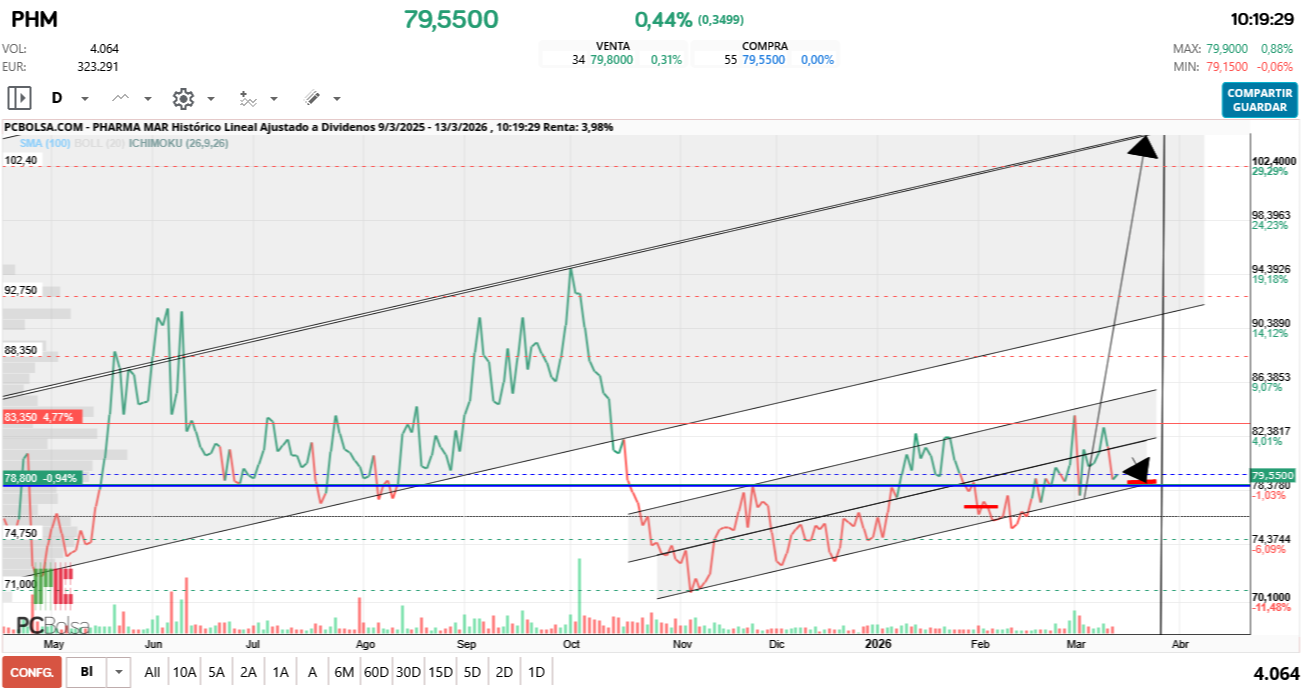The width and height of the screenshot is (1313, 693).
Task: Open the drawing tools dropdown arrow
Action: click(336, 99)
